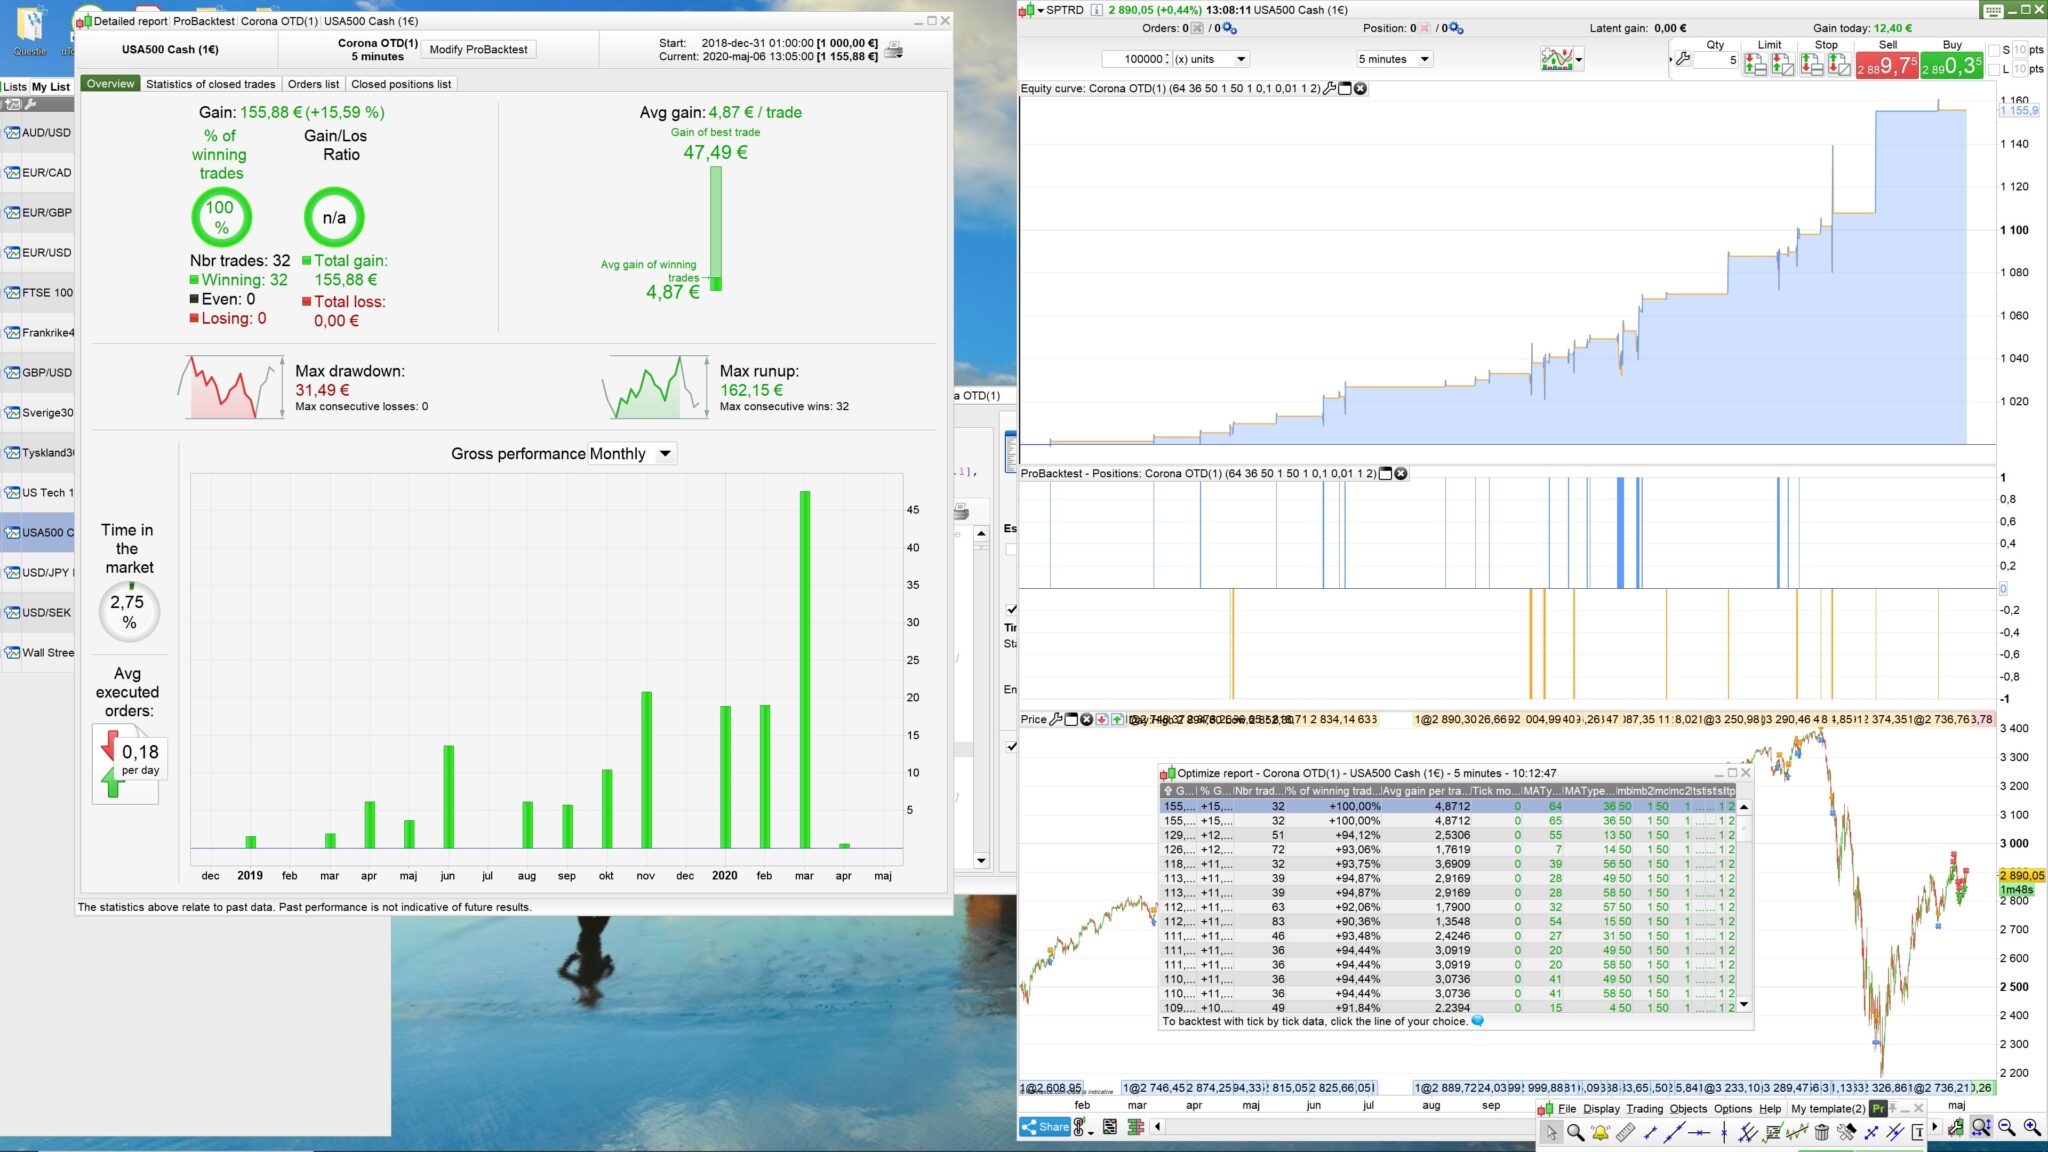Image resolution: width=2048 pixels, height=1152 pixels.
Task: Click Modify ProBacktest button
Action: [x=478, y=49]
